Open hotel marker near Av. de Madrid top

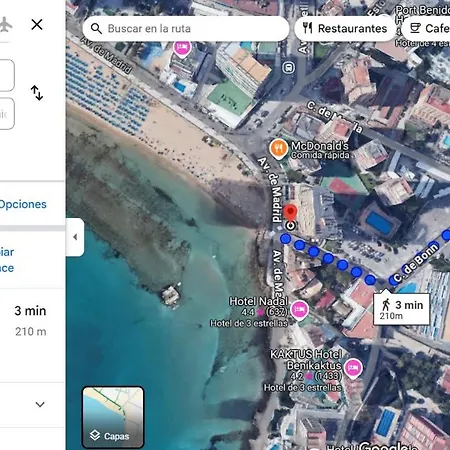(x=182, y=49)
